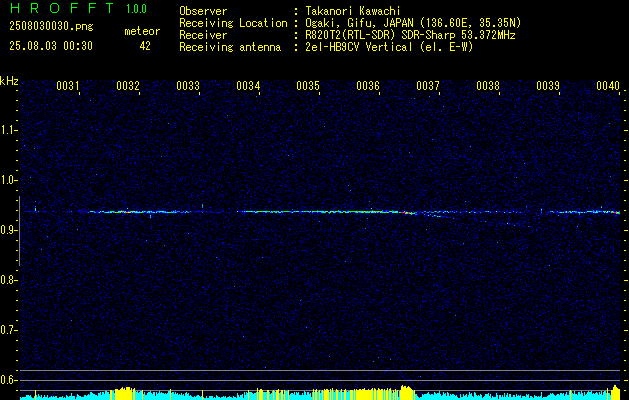Click the 0031 time marker
Screen dimensions: 629x400
[67, 85]
